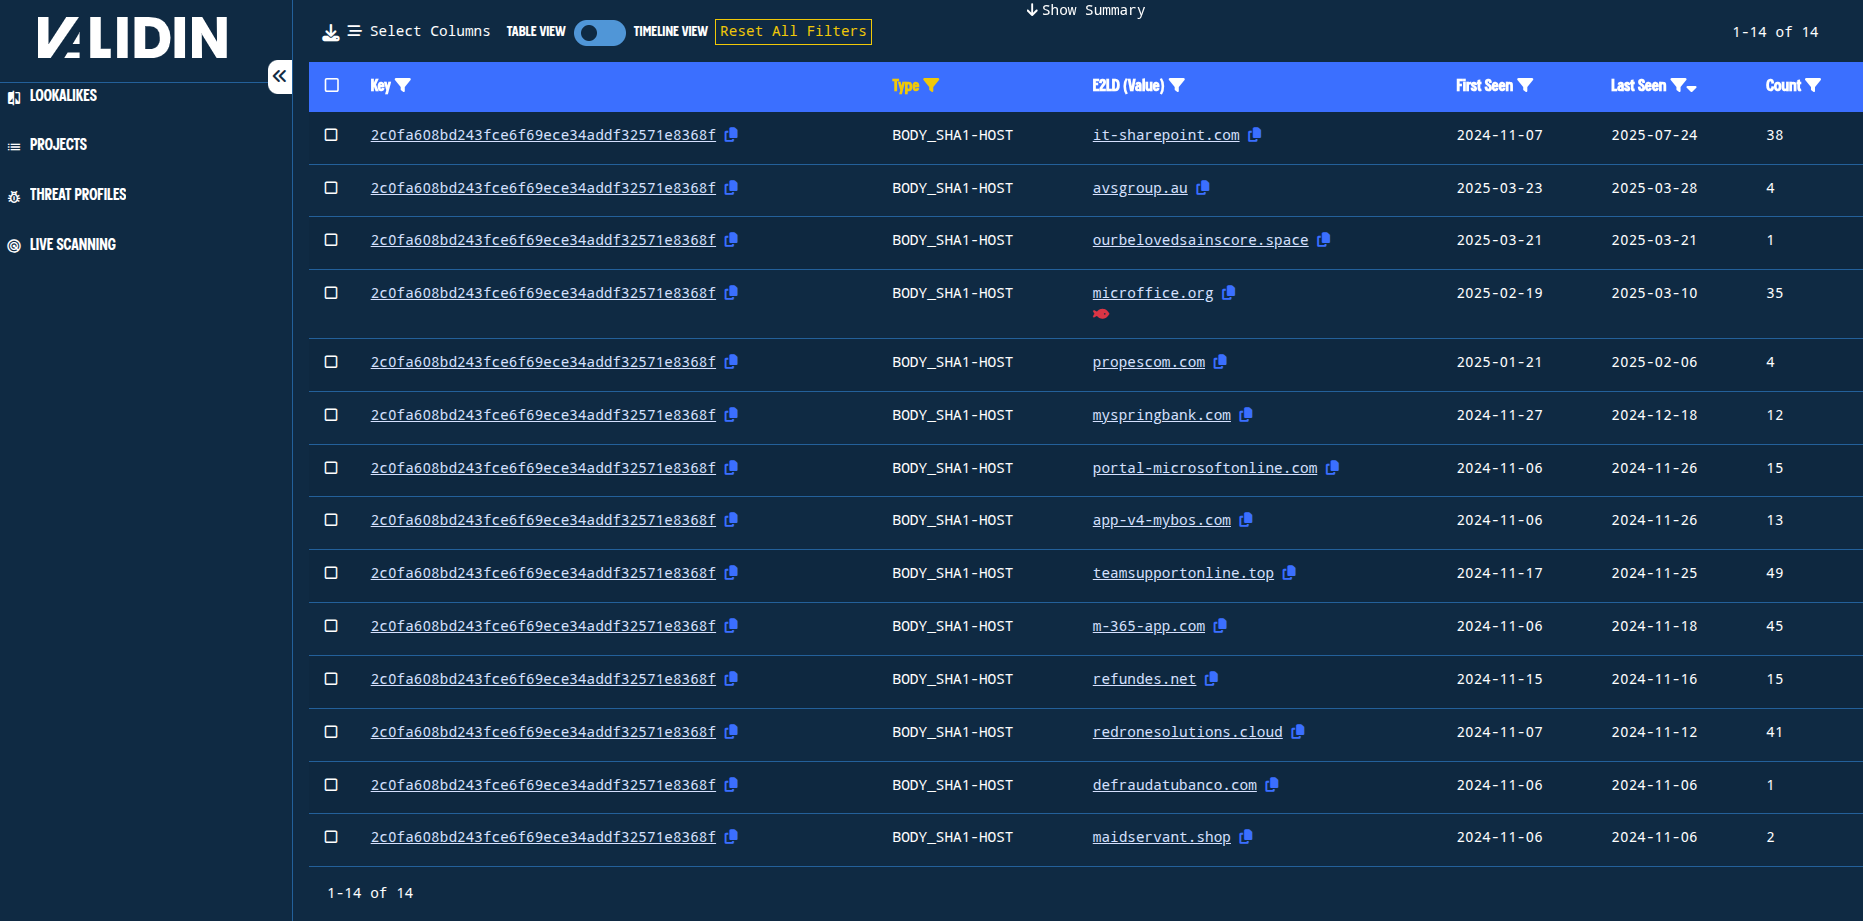Viewport: 1863px width, 921px height.
Task: Open Projects in the sidebar
Action: click(x=58, y=145)
